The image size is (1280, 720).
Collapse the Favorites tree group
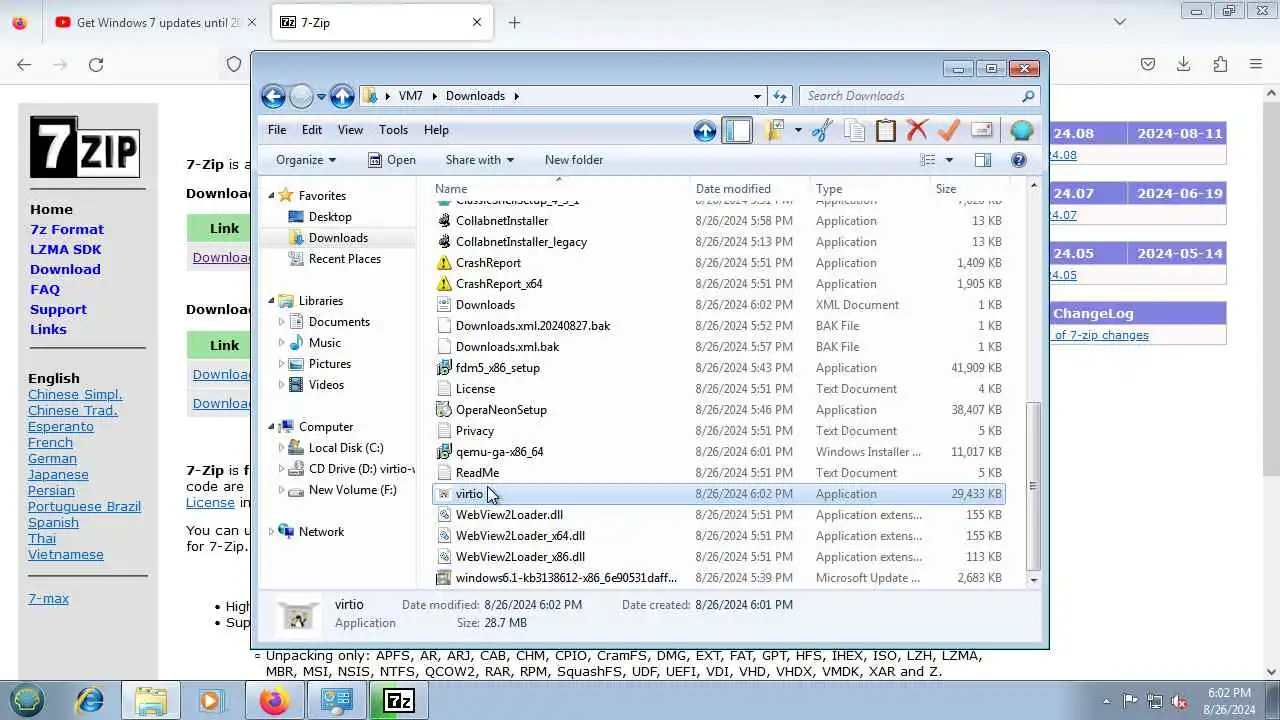tap(271, 196)
